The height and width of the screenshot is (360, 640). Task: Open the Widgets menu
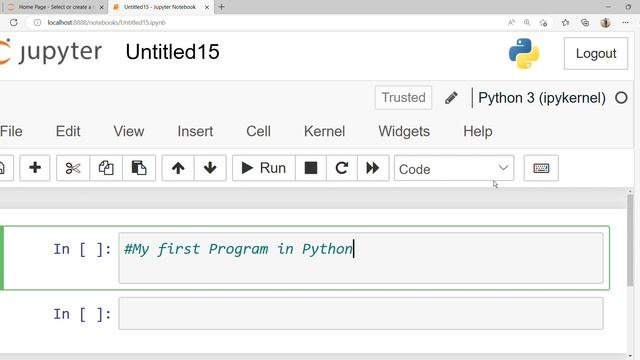coord(404,131)
